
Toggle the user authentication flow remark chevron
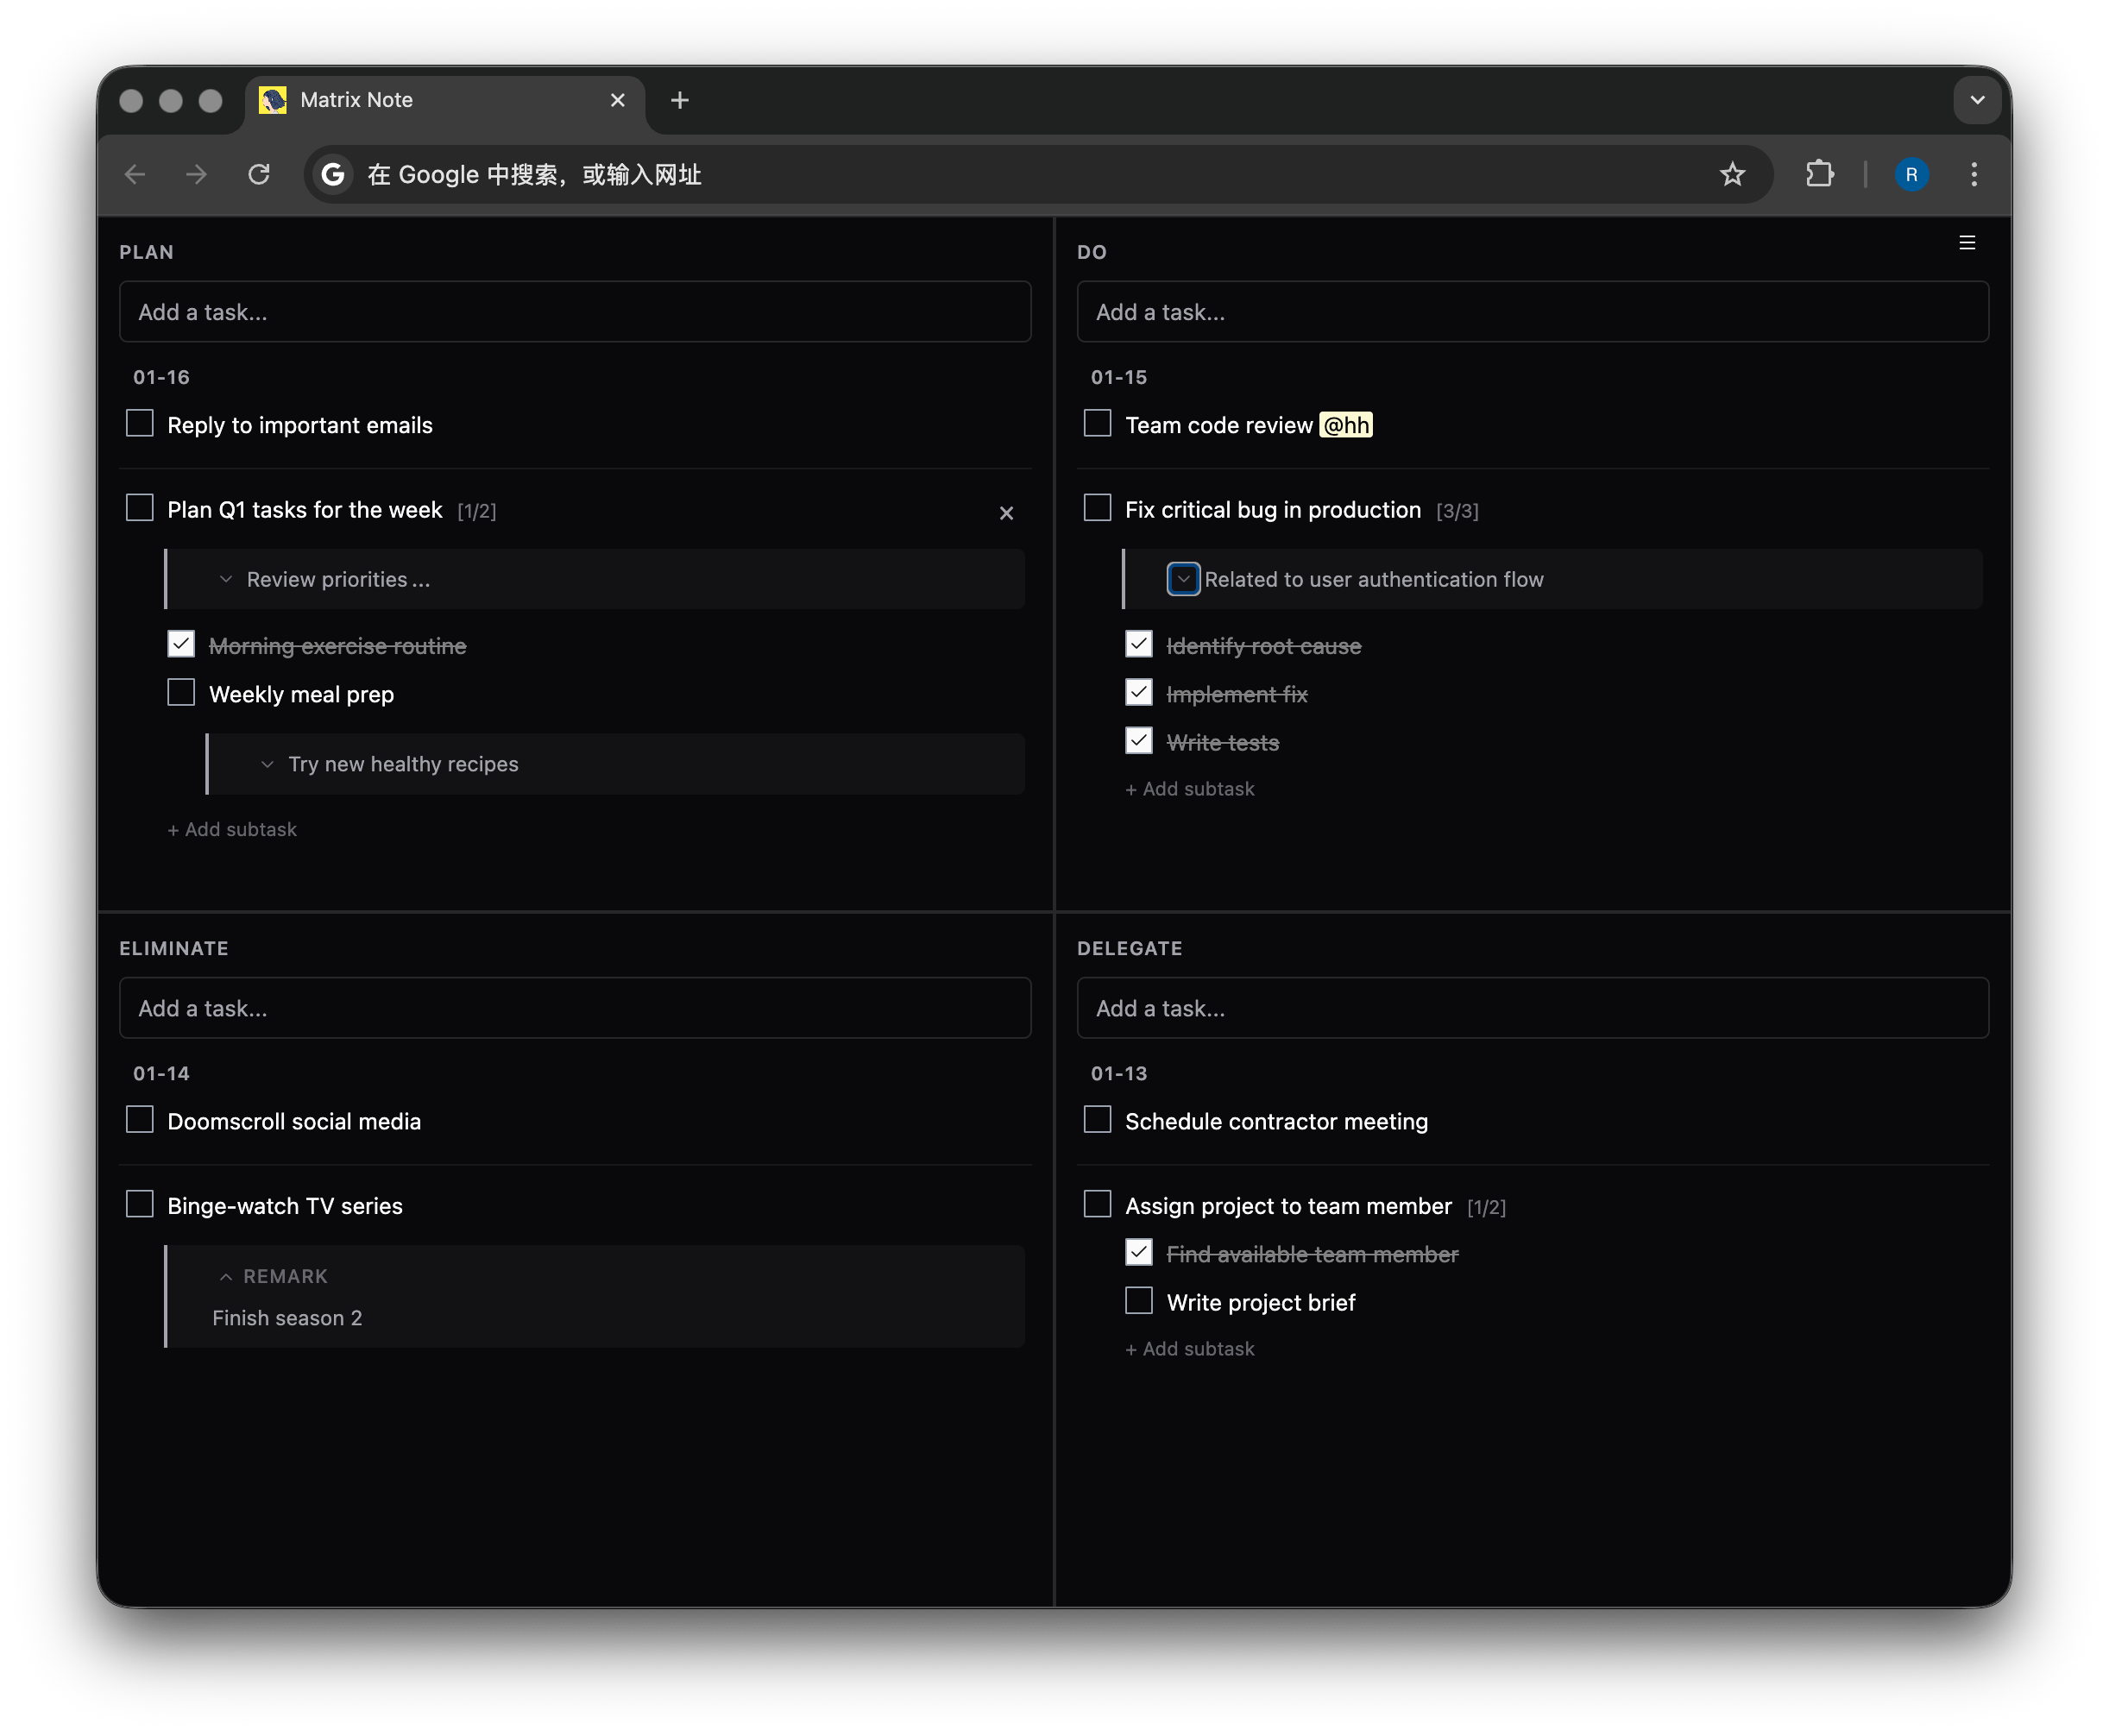[x=1183, y=580]
